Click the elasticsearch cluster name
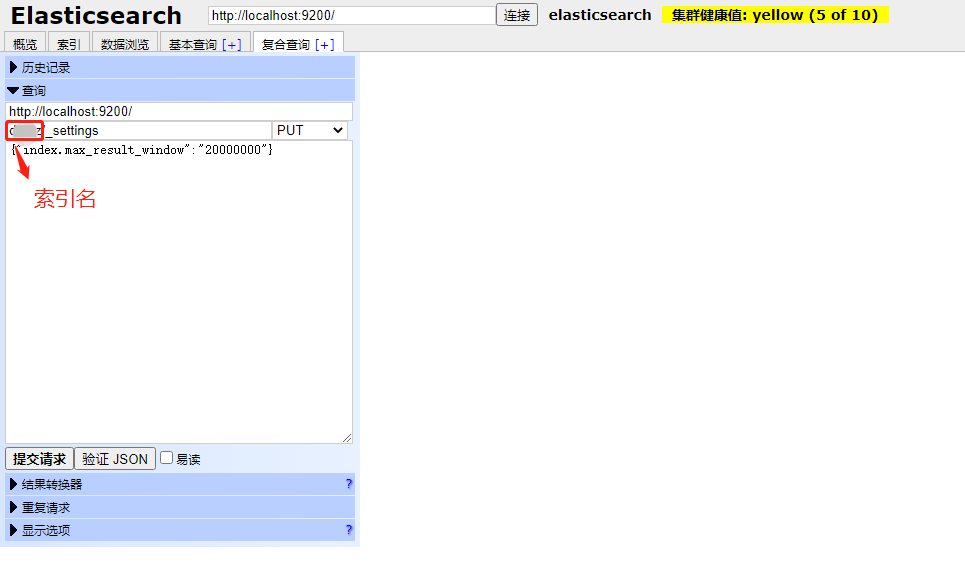 [x=600, y=15]
